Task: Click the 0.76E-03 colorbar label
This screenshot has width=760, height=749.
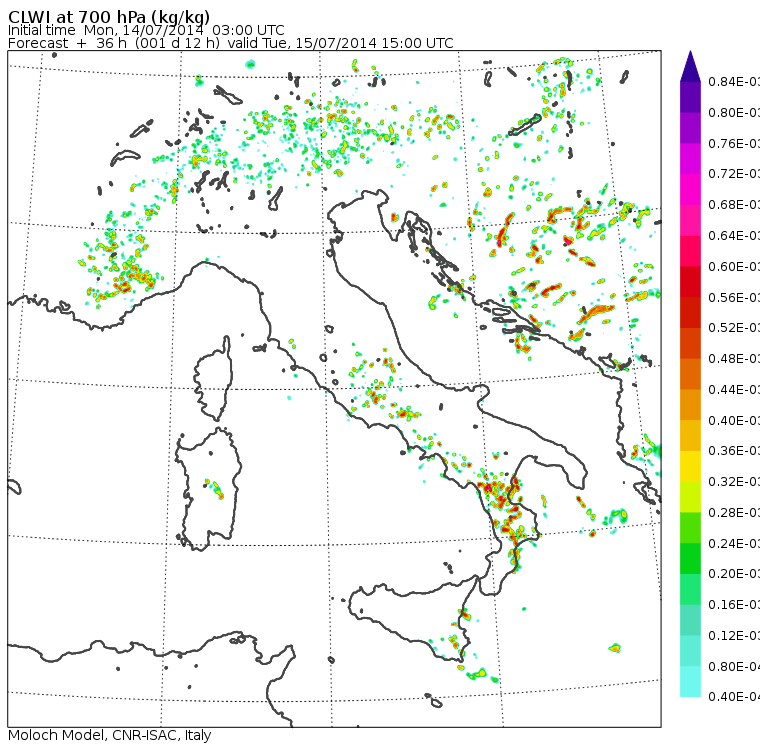Action: [733, 143]
